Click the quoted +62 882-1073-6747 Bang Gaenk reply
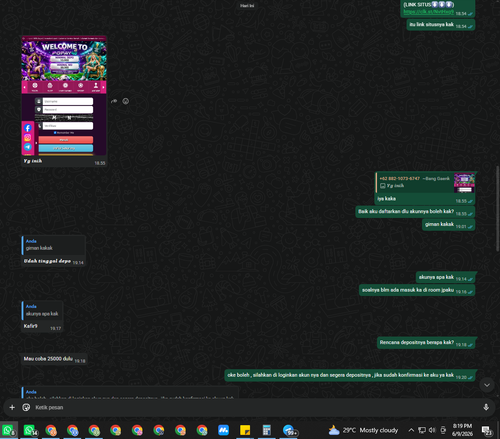Viewport: 500px width, 439px height. pos(415,182)
